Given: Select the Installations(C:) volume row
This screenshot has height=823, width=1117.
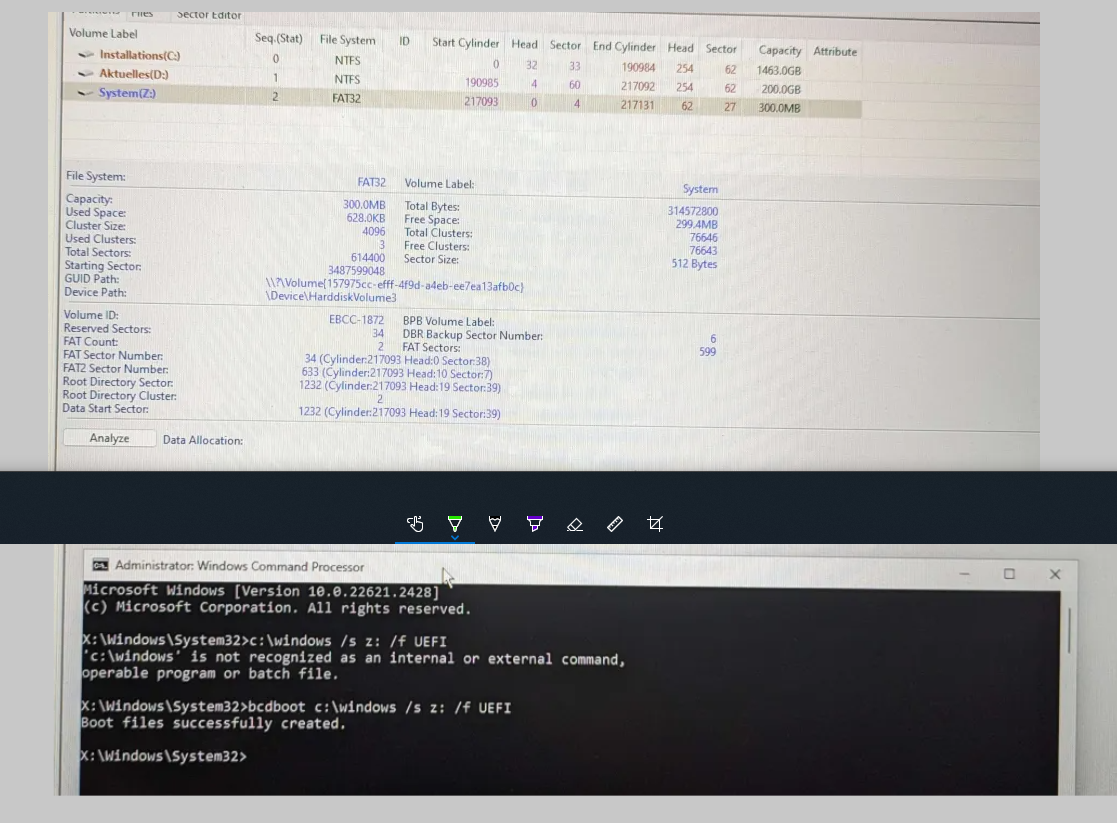Looking at the screenshot, I should coord(462,61).
